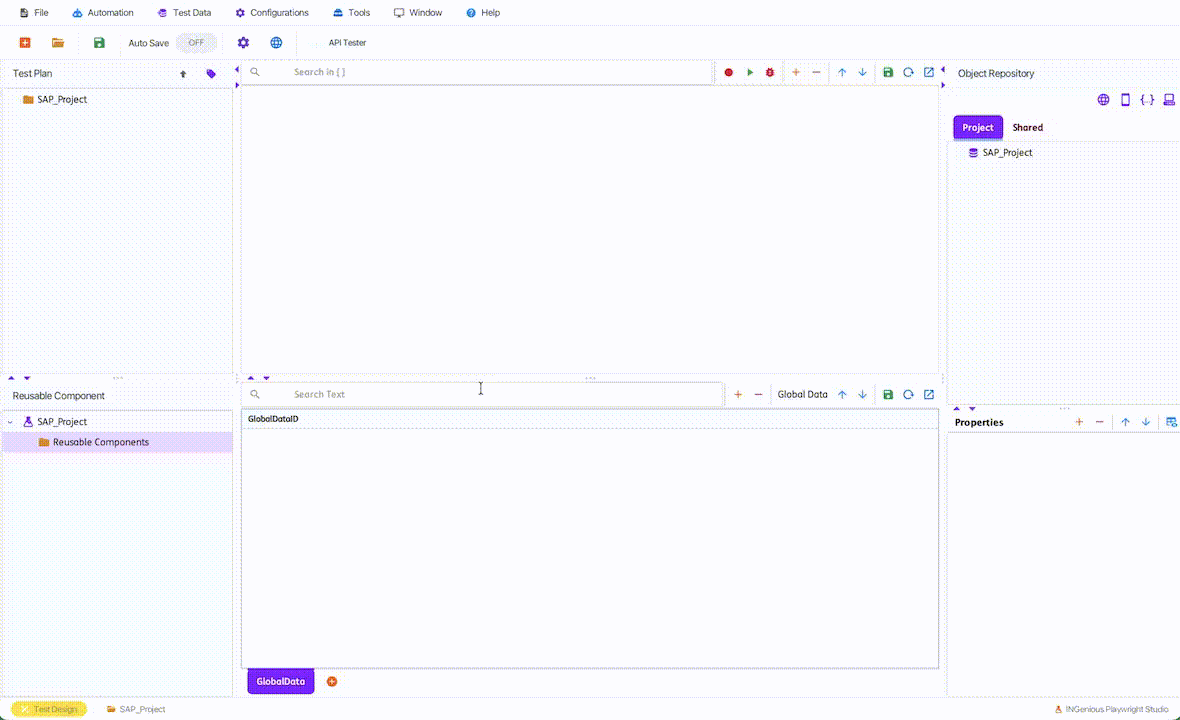Save test case with green disk icon
The width and height of the screenshot is (1180, 720).
888,72
